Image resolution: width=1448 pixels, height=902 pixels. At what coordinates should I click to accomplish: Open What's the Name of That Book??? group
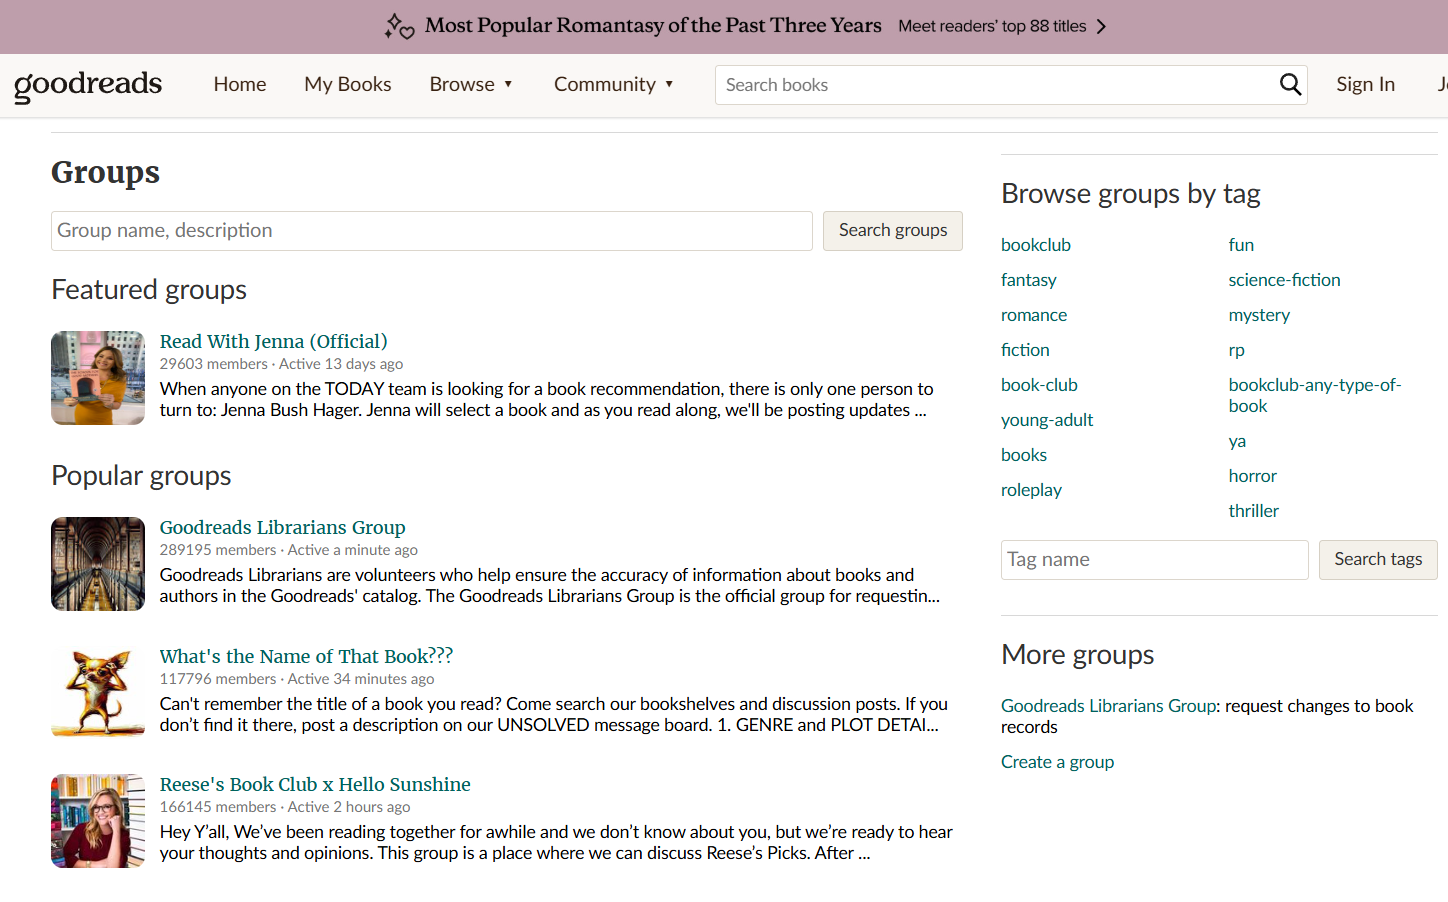point(306,657)
